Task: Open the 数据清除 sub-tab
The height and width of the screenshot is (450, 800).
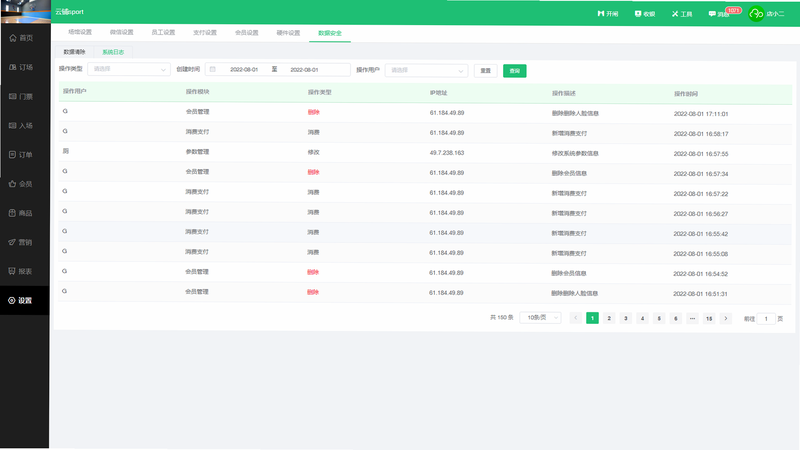Action: coord(74,52)
